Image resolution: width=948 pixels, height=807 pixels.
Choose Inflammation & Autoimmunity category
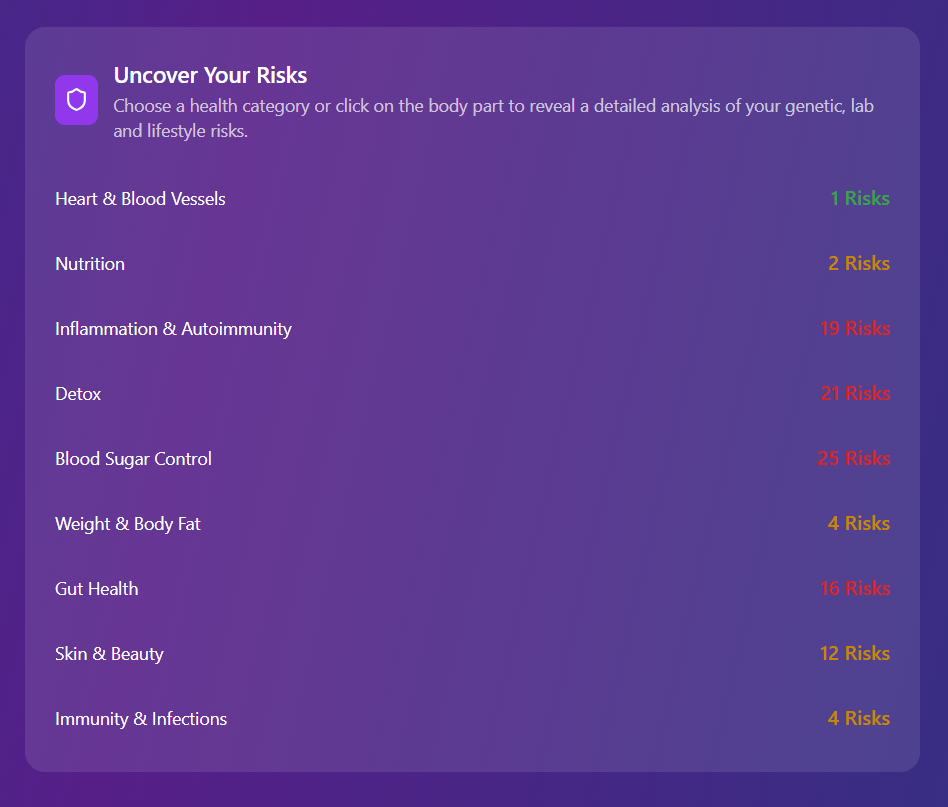click(x=173, y=329)
